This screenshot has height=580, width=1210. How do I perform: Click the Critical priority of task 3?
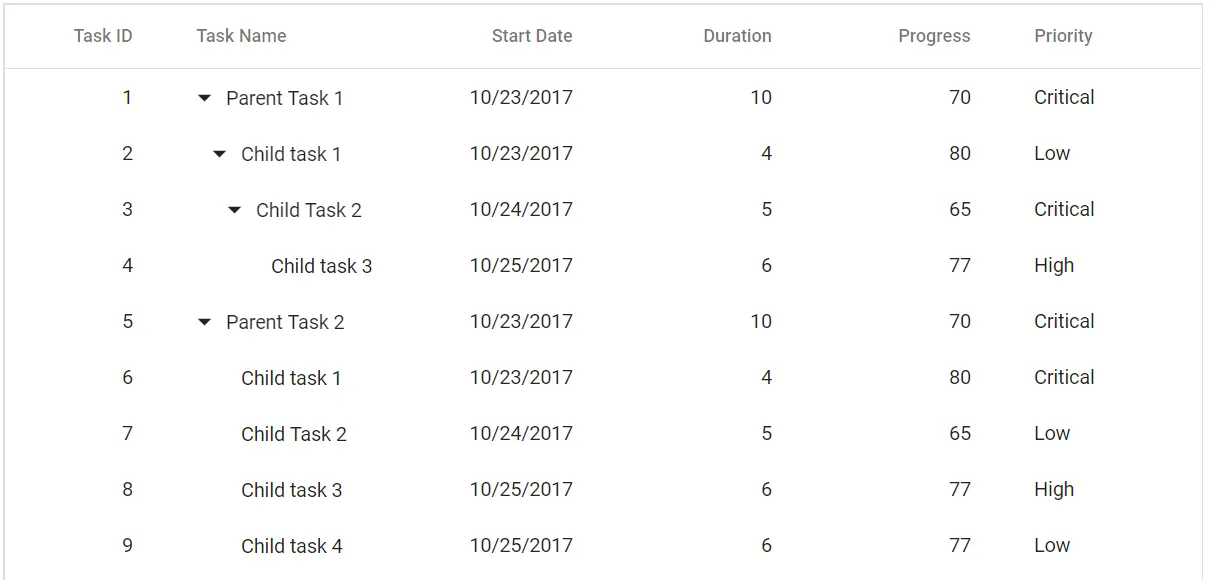[x=1063, y=210]
